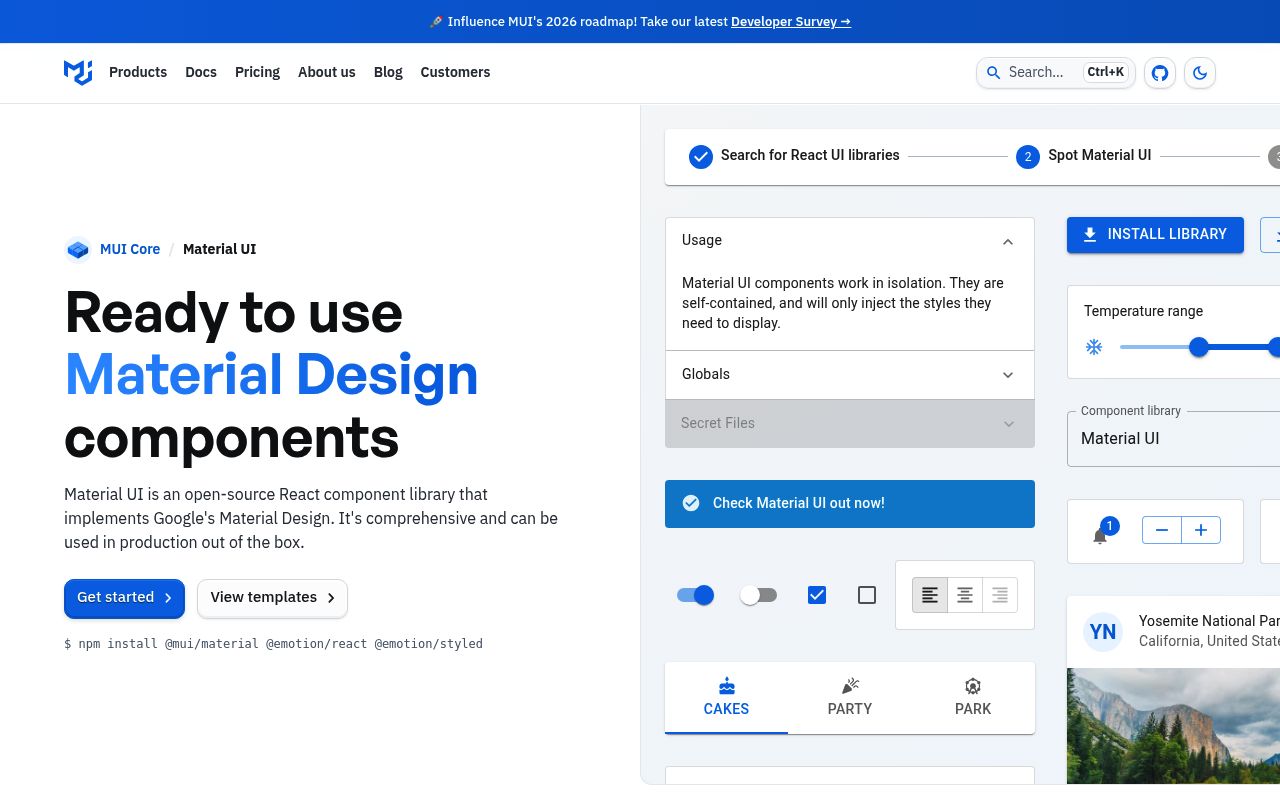Click the MUI logo in the header
1280x800 pixels.
pos(78,72)
